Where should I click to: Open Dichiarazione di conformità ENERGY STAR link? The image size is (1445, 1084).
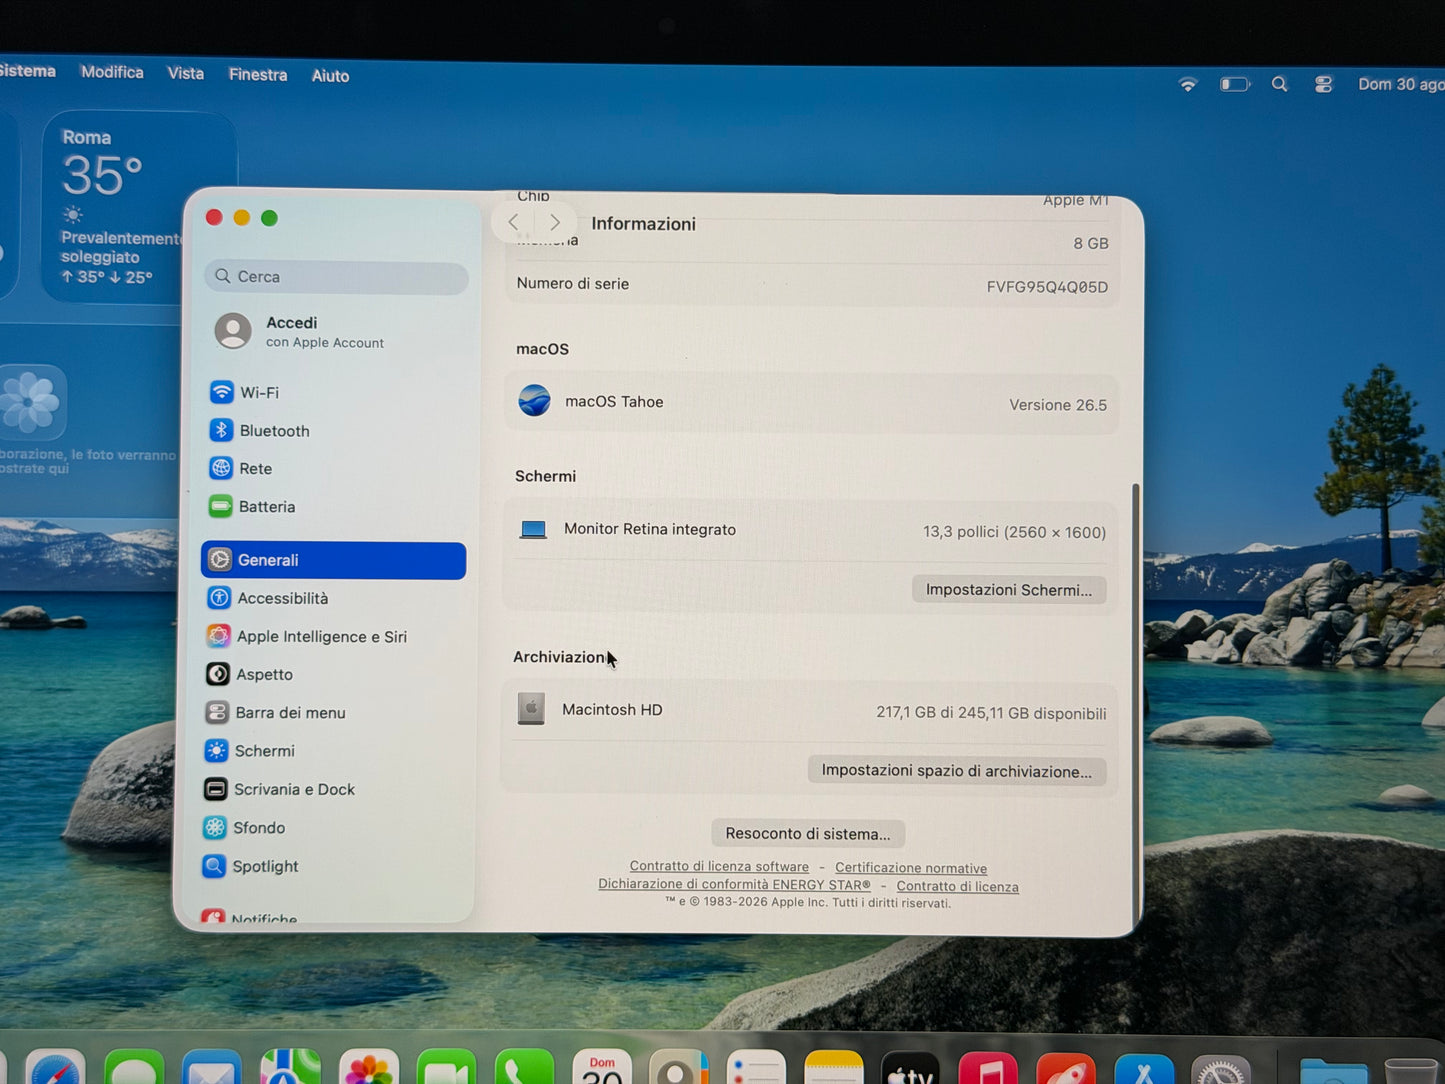pyautogui.click(x=734, y=884)
